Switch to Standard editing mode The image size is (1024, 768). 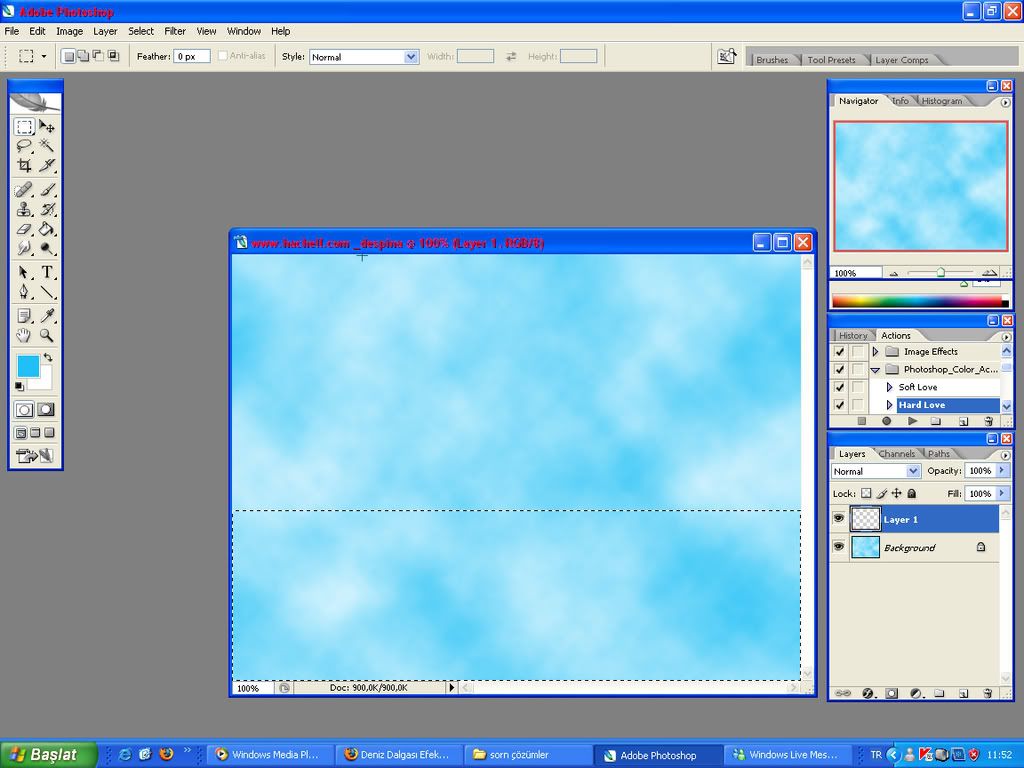click(x=24, y=410)
